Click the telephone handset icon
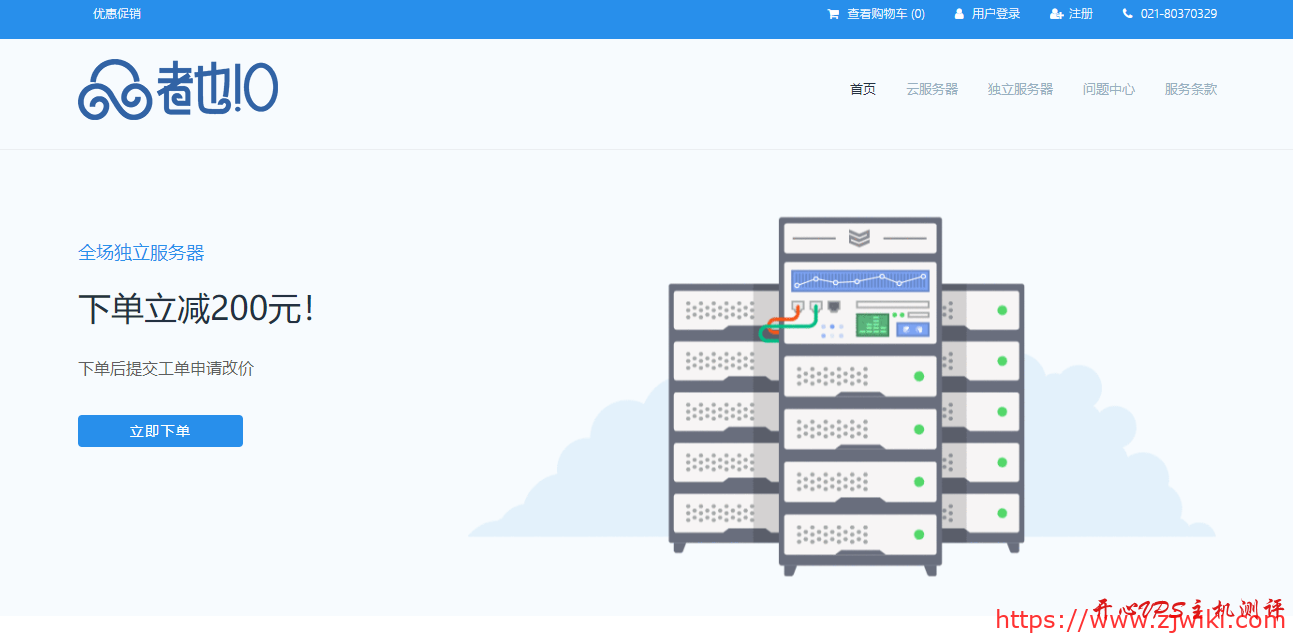 point(1128,14)
